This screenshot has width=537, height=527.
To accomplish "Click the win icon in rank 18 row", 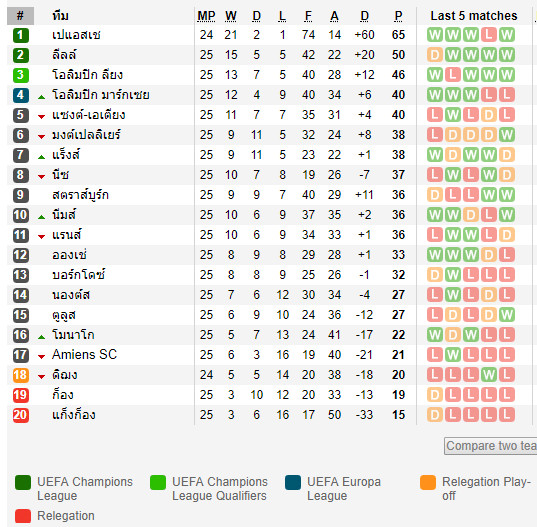I will coord(489,375).
